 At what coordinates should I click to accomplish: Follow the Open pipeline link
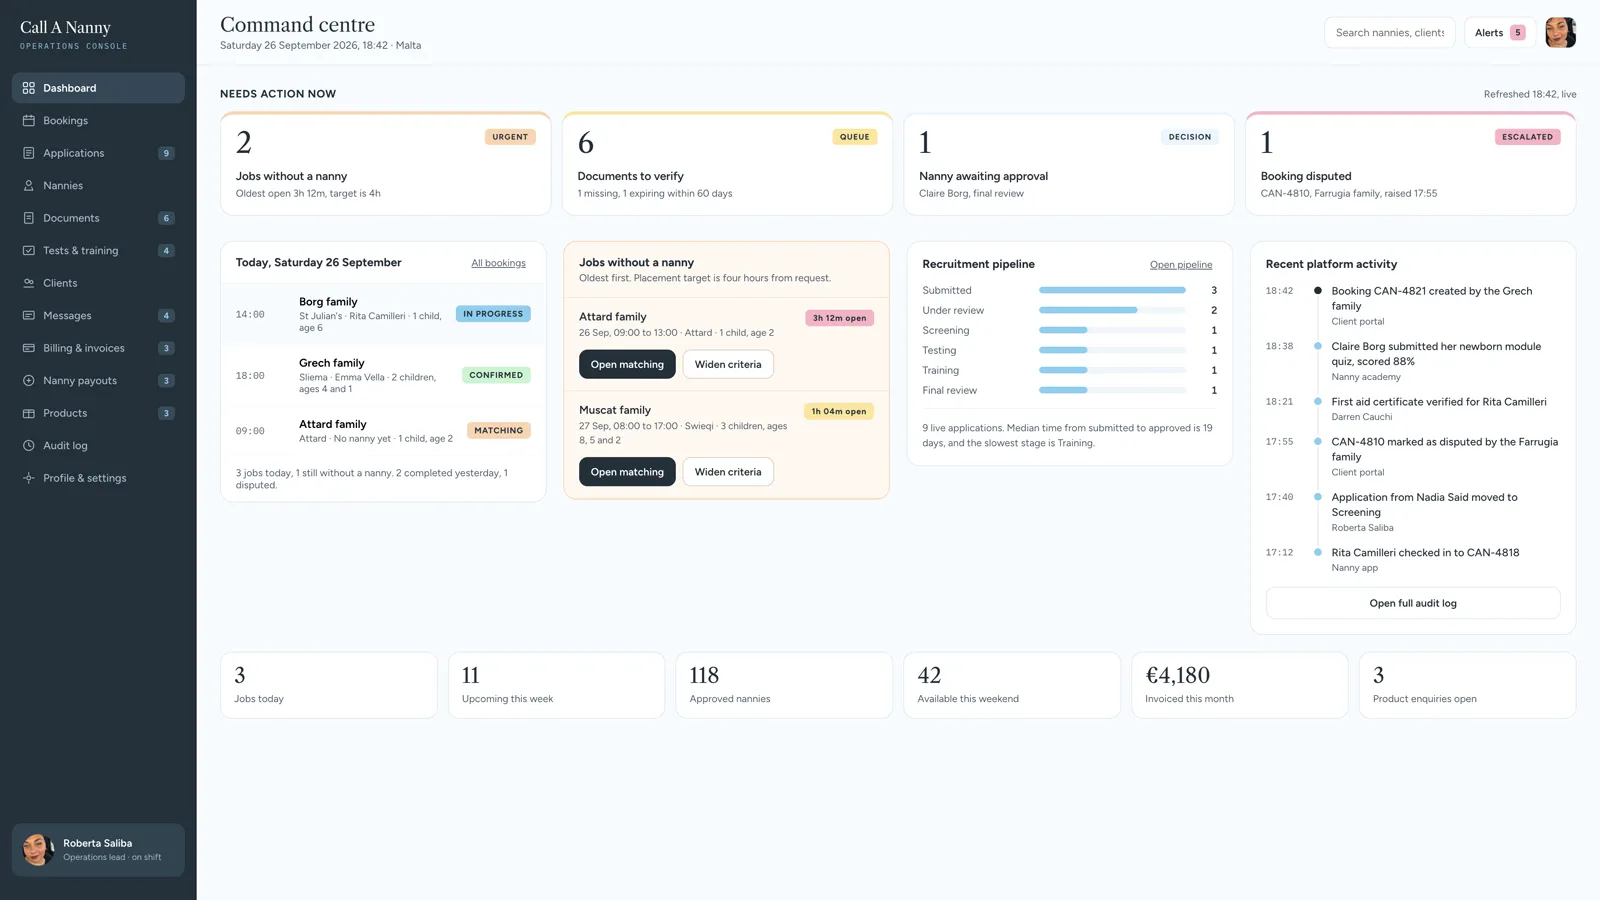(1181, 265)
